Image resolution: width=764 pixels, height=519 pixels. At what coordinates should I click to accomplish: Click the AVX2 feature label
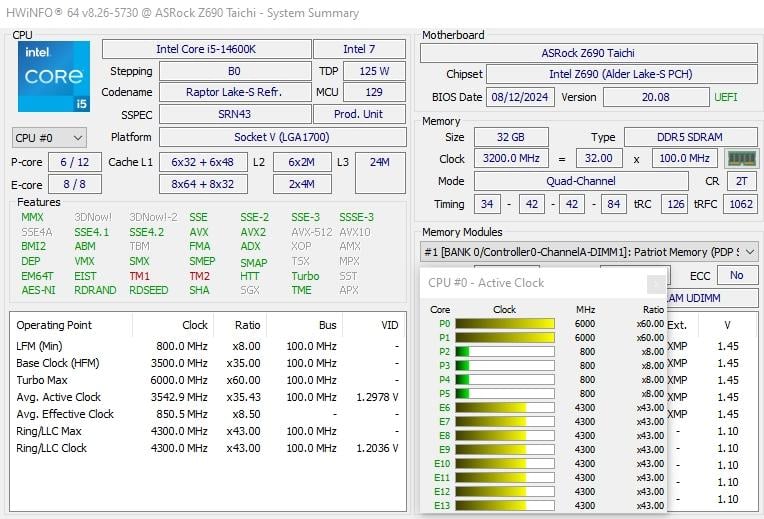(253, 232)
